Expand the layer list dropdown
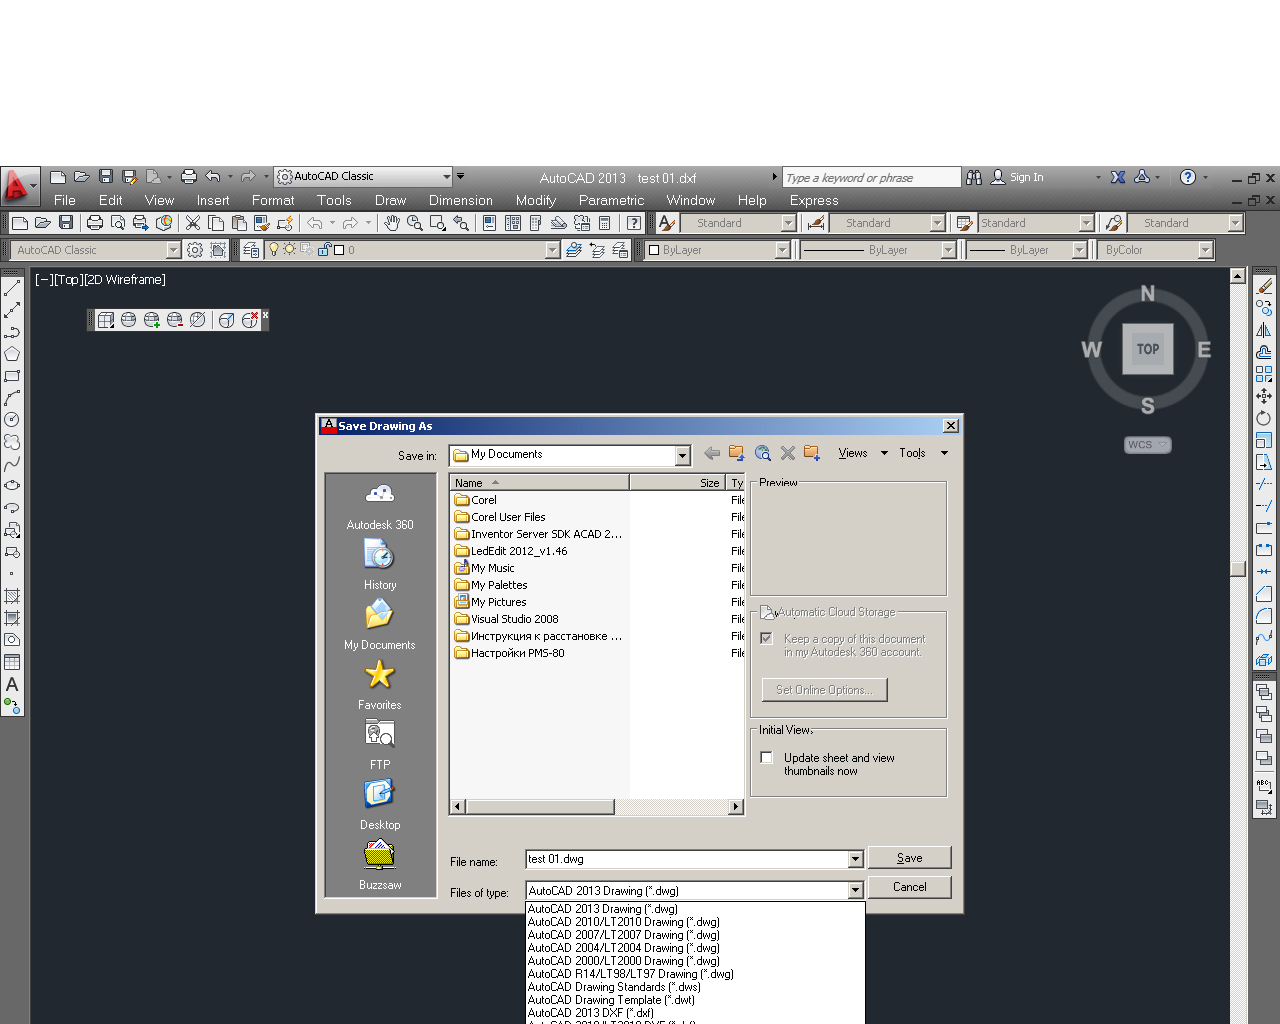 pyautogui.click(x=553, y=250)
